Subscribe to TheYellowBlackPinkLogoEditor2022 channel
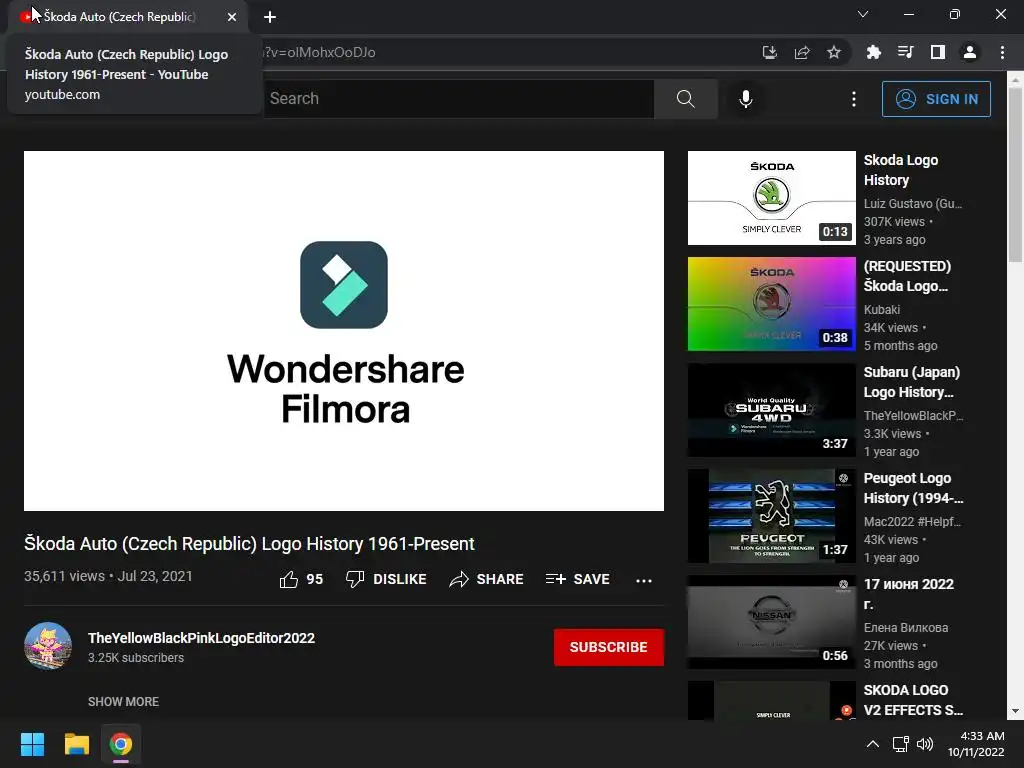The image size is (1024, 768). [x=609, y=647]
